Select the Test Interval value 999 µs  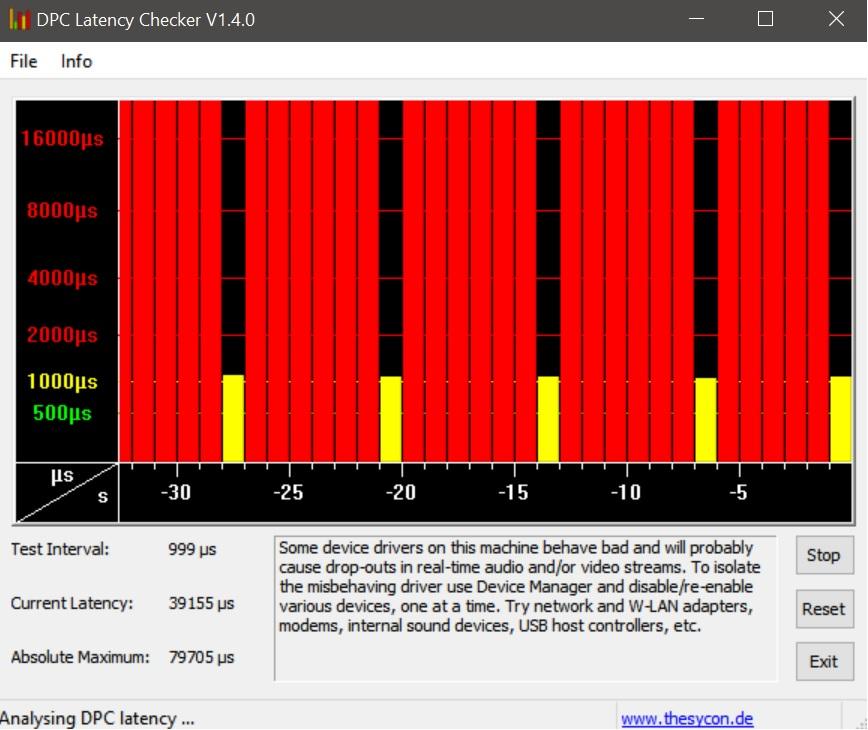click(192, 550)
